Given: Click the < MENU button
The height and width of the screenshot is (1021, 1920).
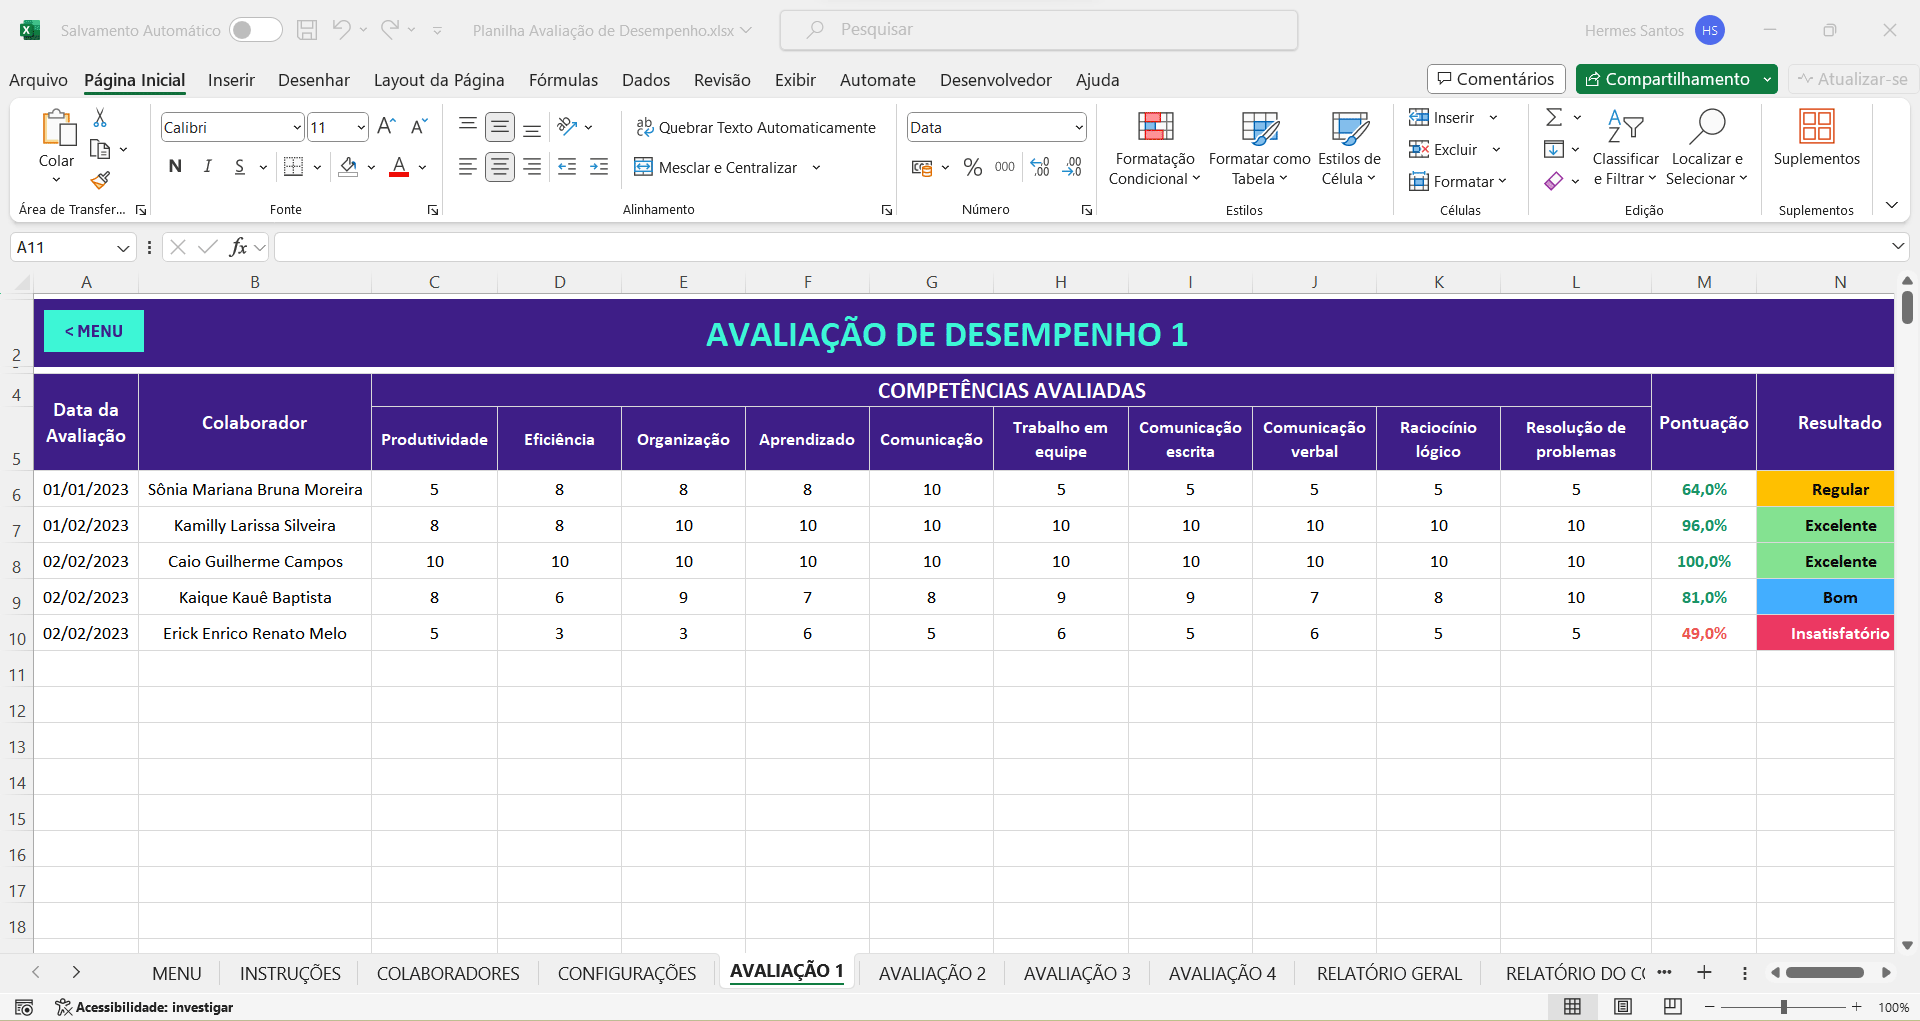Looking at the screenshot, I should [x=94, y=331].
